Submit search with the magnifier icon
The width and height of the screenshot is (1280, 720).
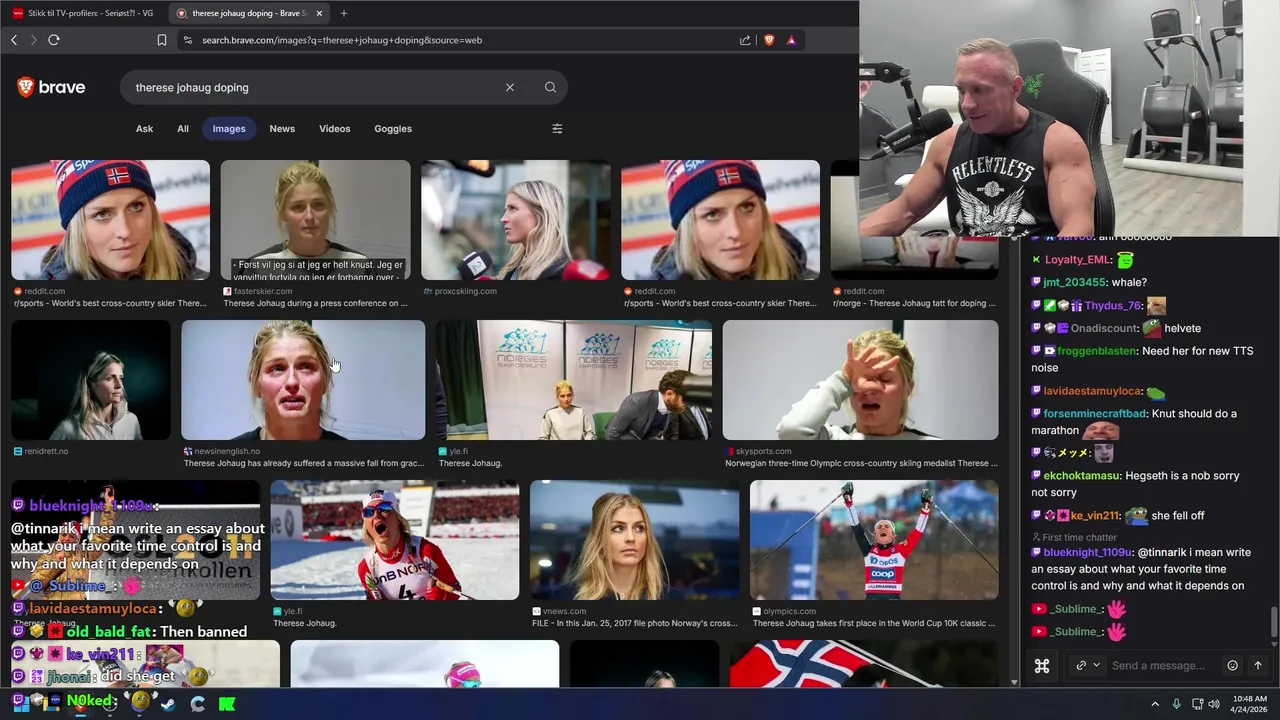click(550, 87)
